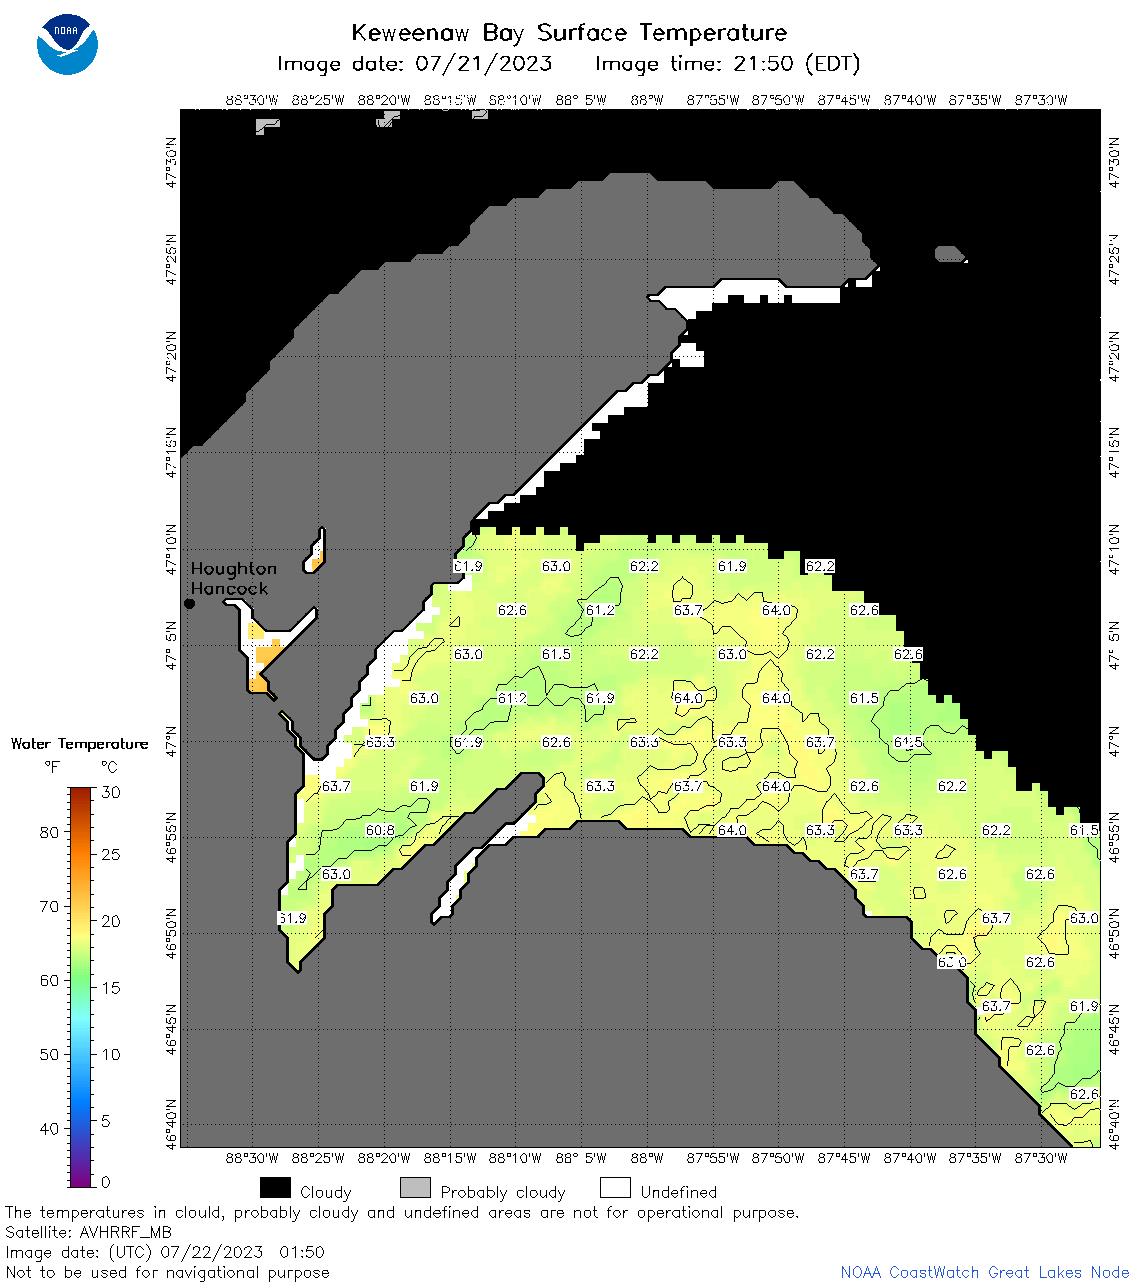Click the NOAA CoastWatch Great Lakes Node credit
Image resolution: width=1140 pixels, height=1288 pixels.
985,1272
